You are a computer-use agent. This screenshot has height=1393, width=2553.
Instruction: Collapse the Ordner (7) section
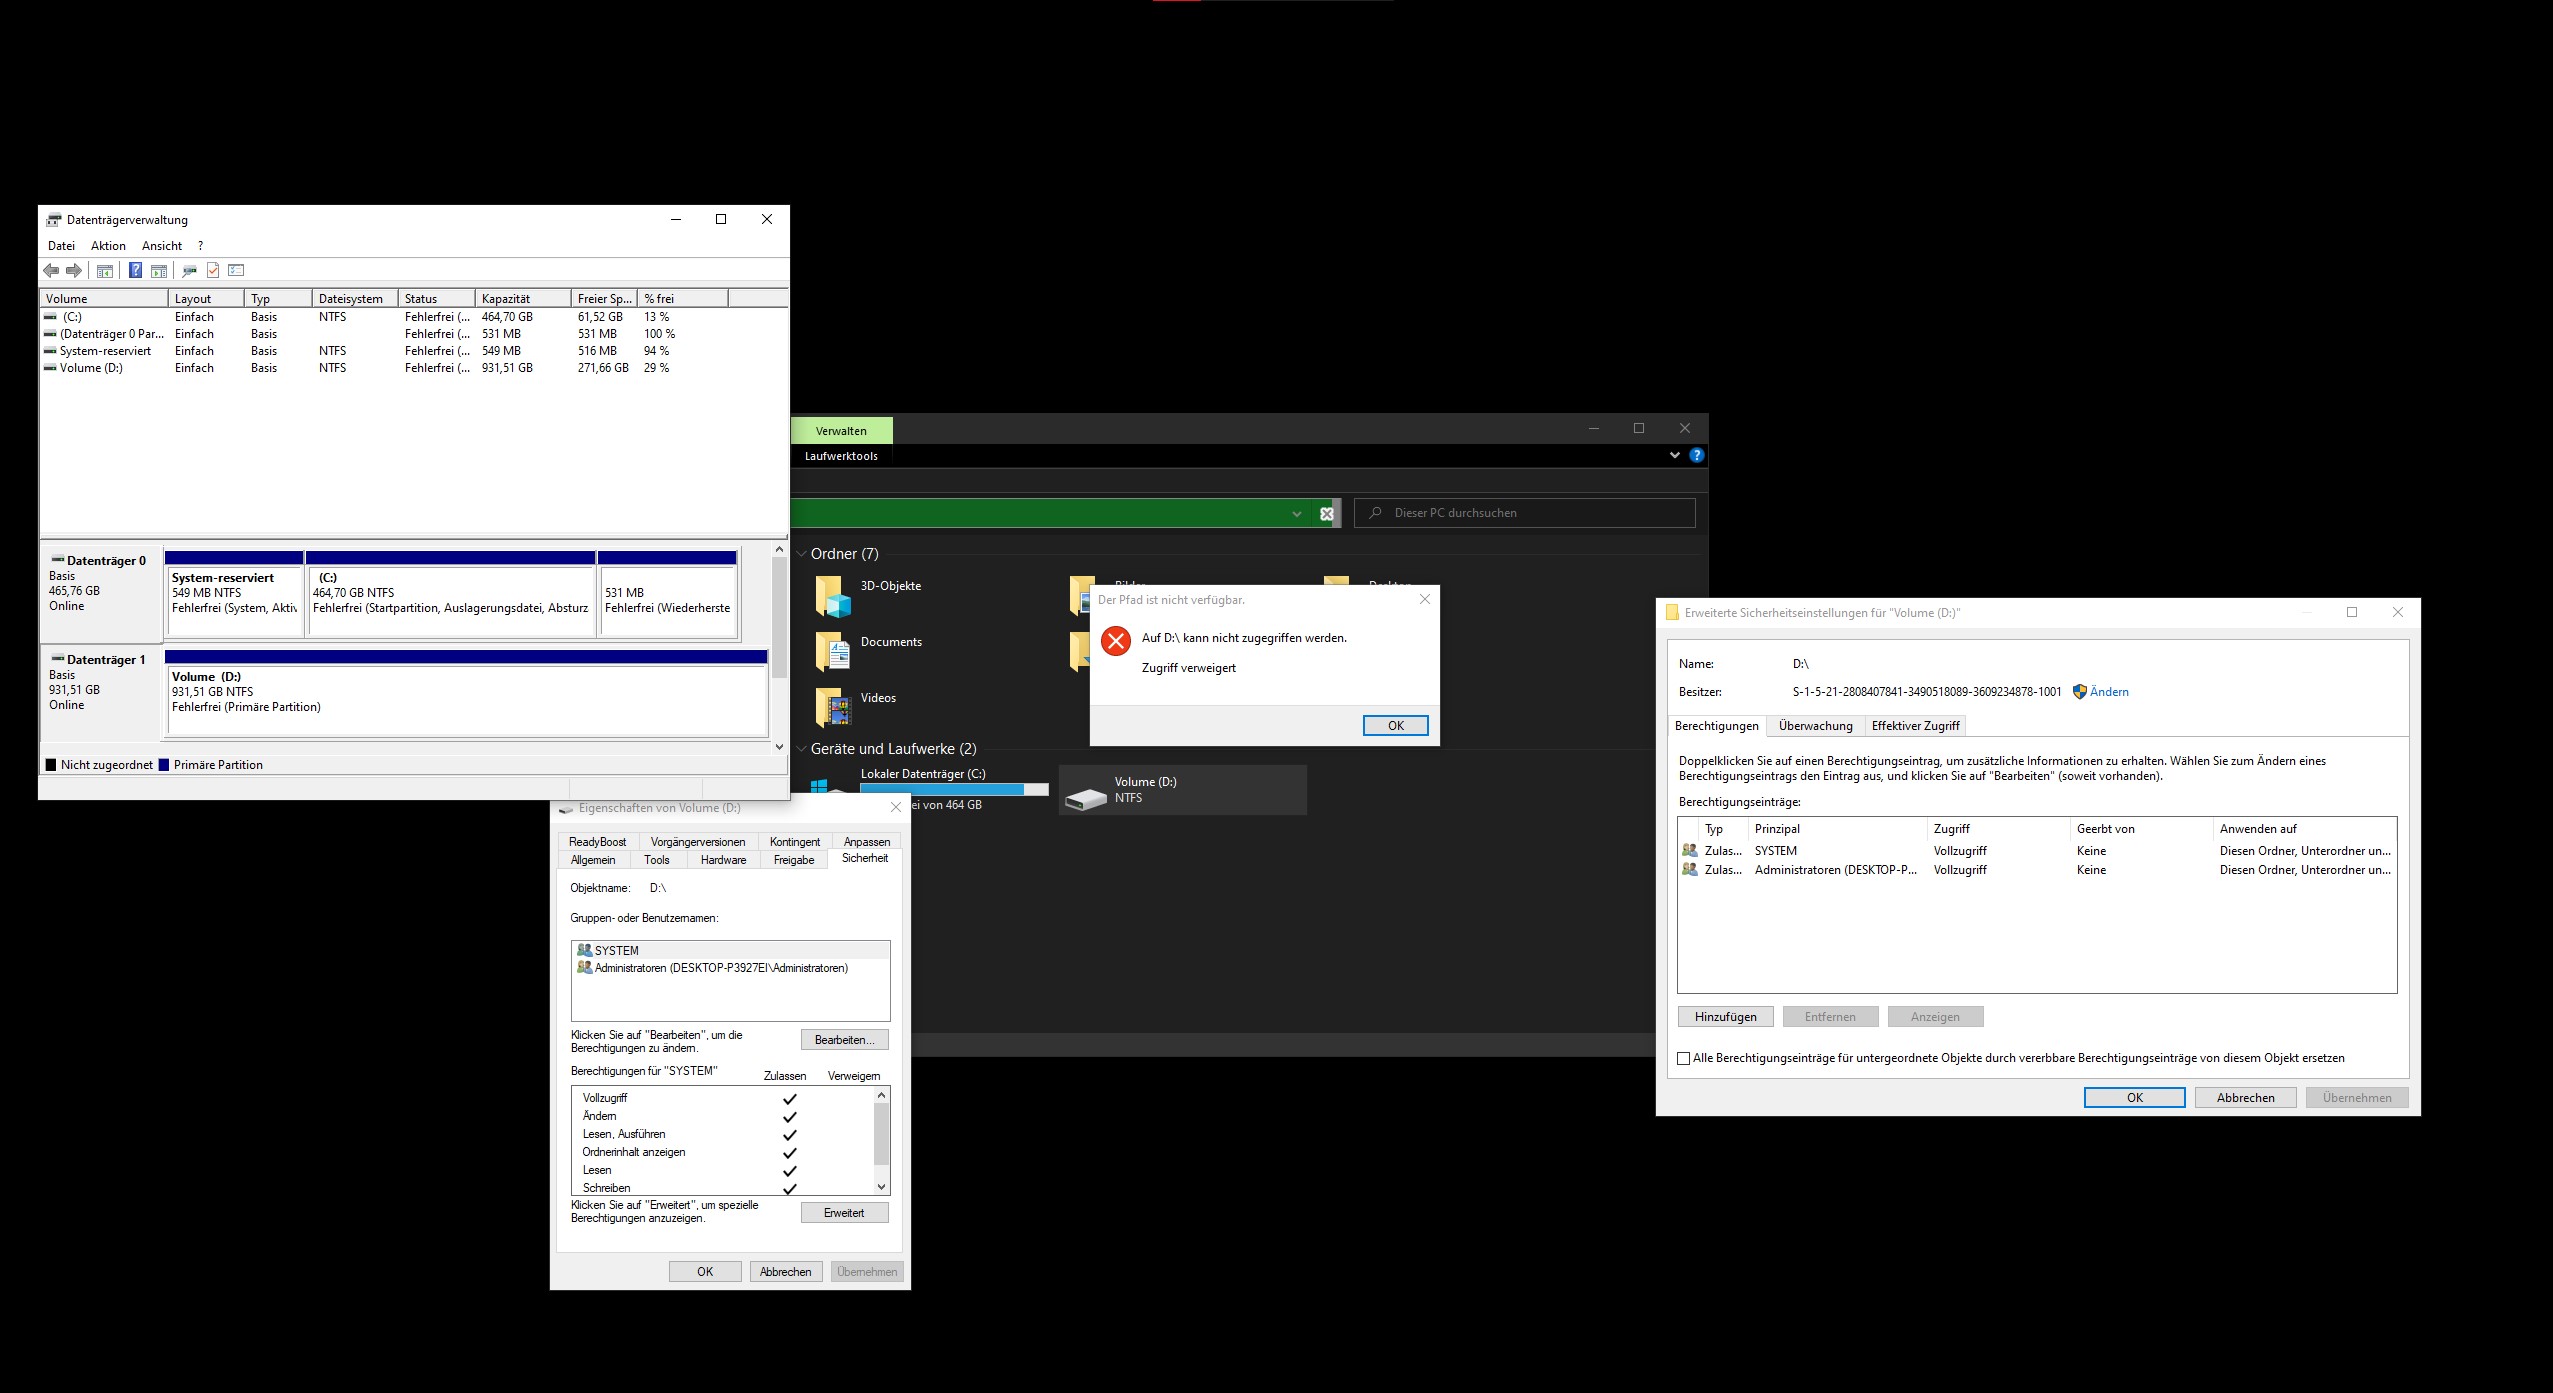[x=801, y=553]
